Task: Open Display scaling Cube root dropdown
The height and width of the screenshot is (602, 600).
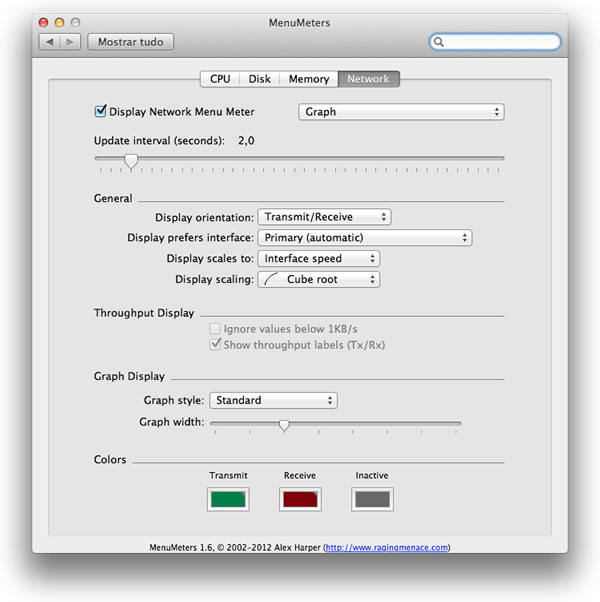Action: (x=319, y=280)
